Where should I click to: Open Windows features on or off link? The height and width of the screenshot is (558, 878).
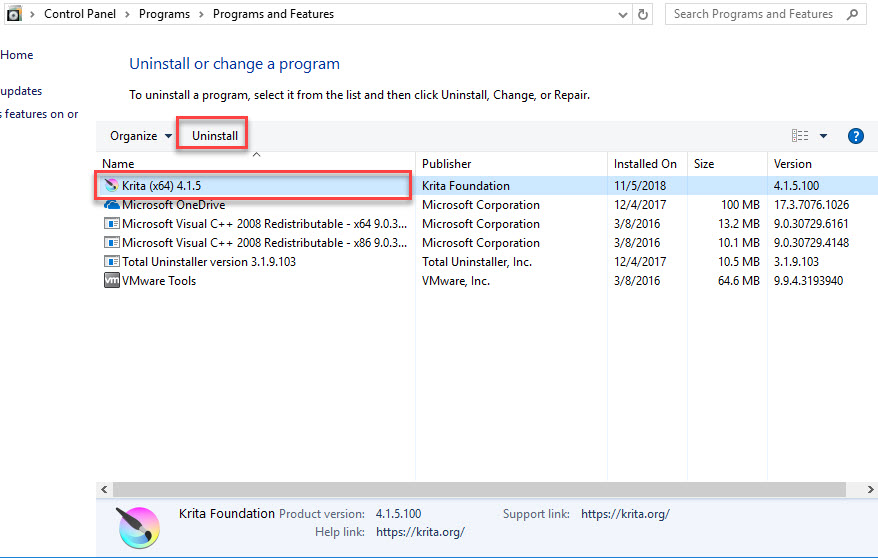tap(39, 114)
